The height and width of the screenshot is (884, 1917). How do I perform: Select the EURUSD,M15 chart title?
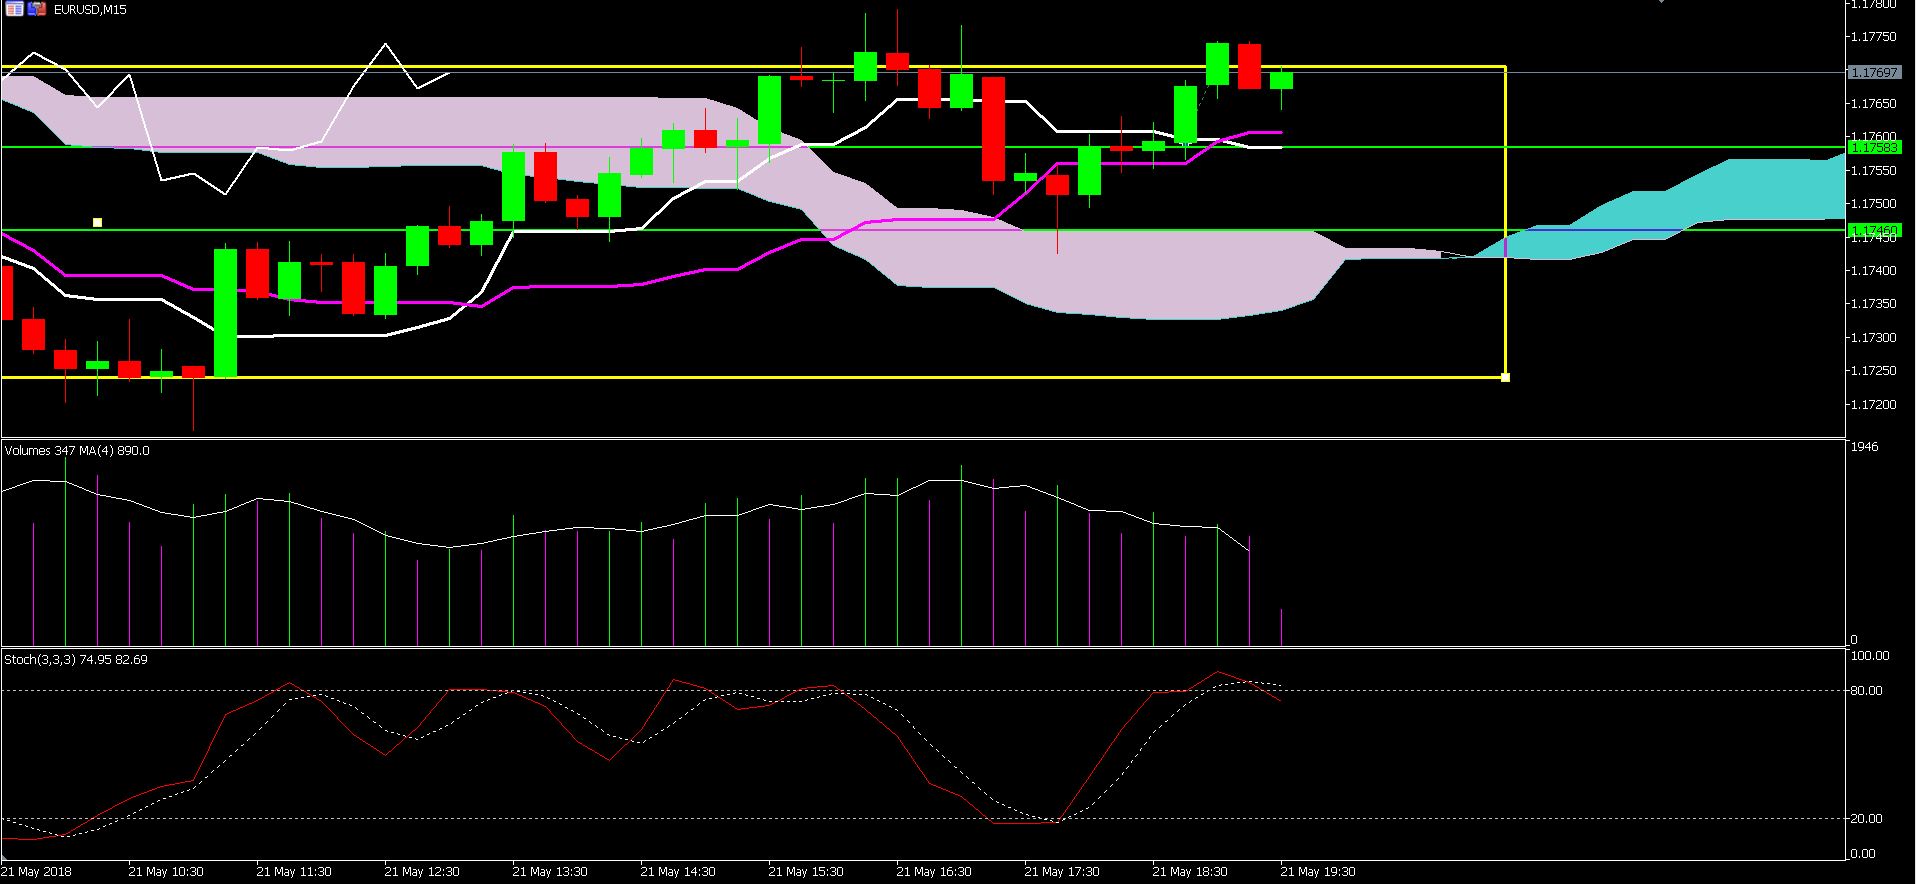90,10
